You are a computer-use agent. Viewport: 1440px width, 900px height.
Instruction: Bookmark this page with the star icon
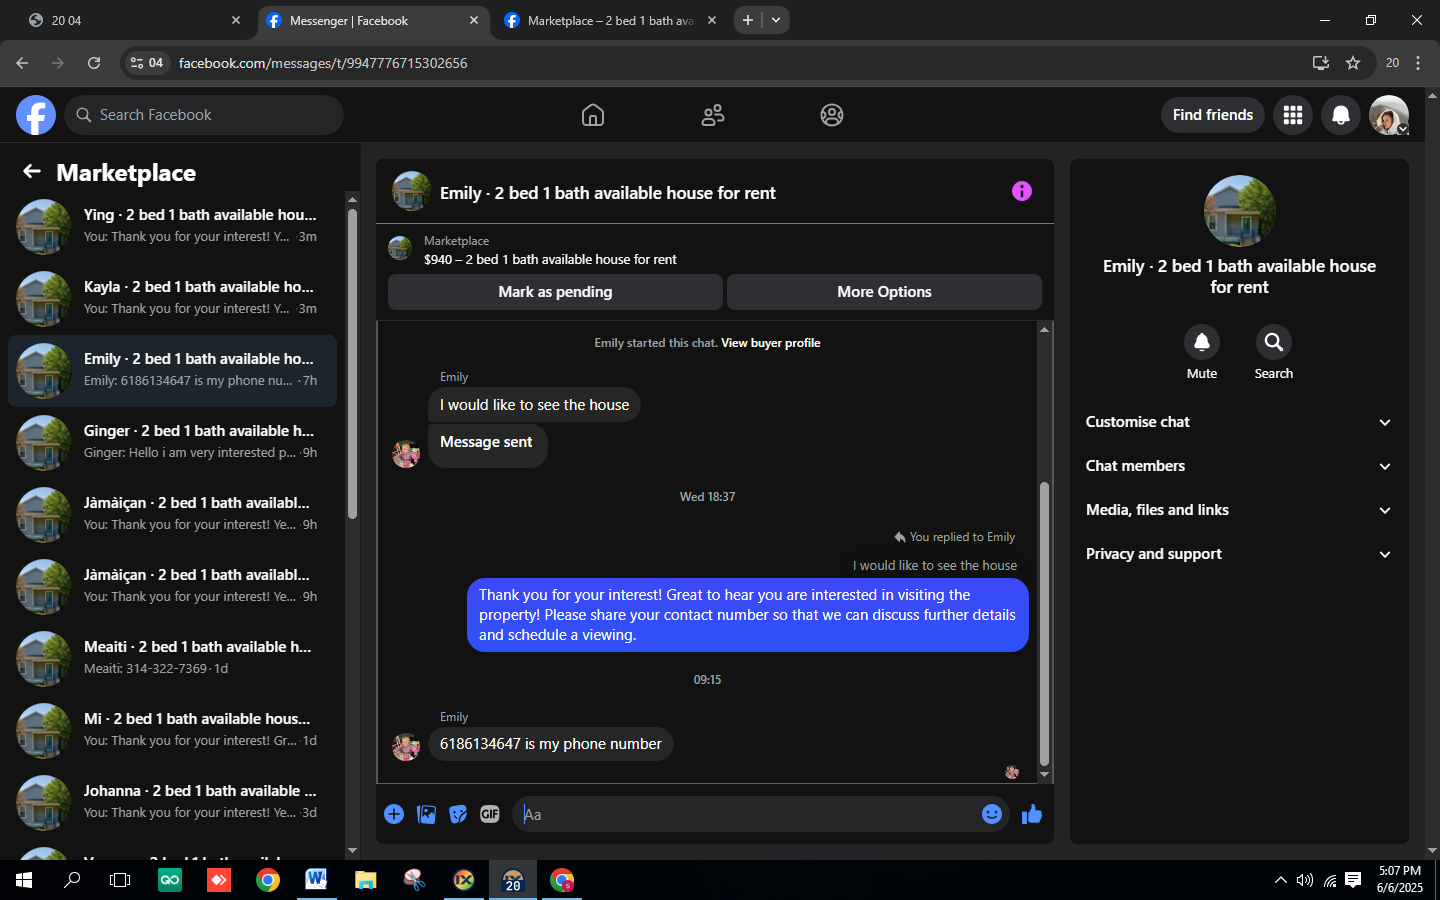click(x=1353, y=63)
